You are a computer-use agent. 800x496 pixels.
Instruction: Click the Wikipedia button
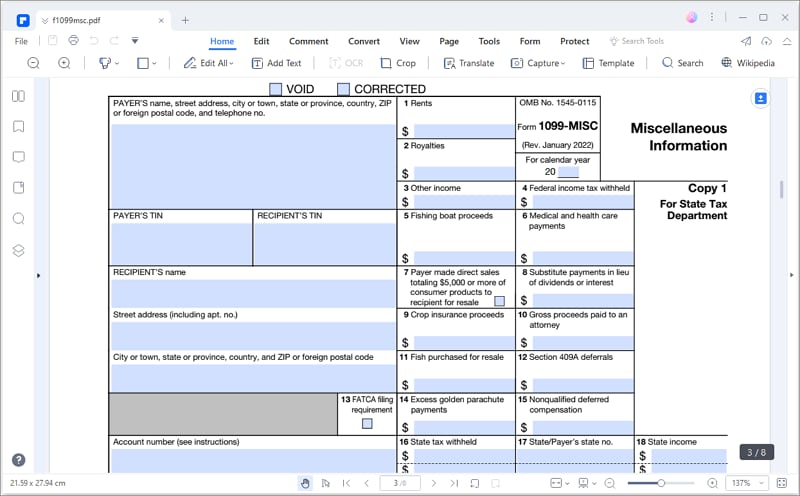(x=748, y=63)
